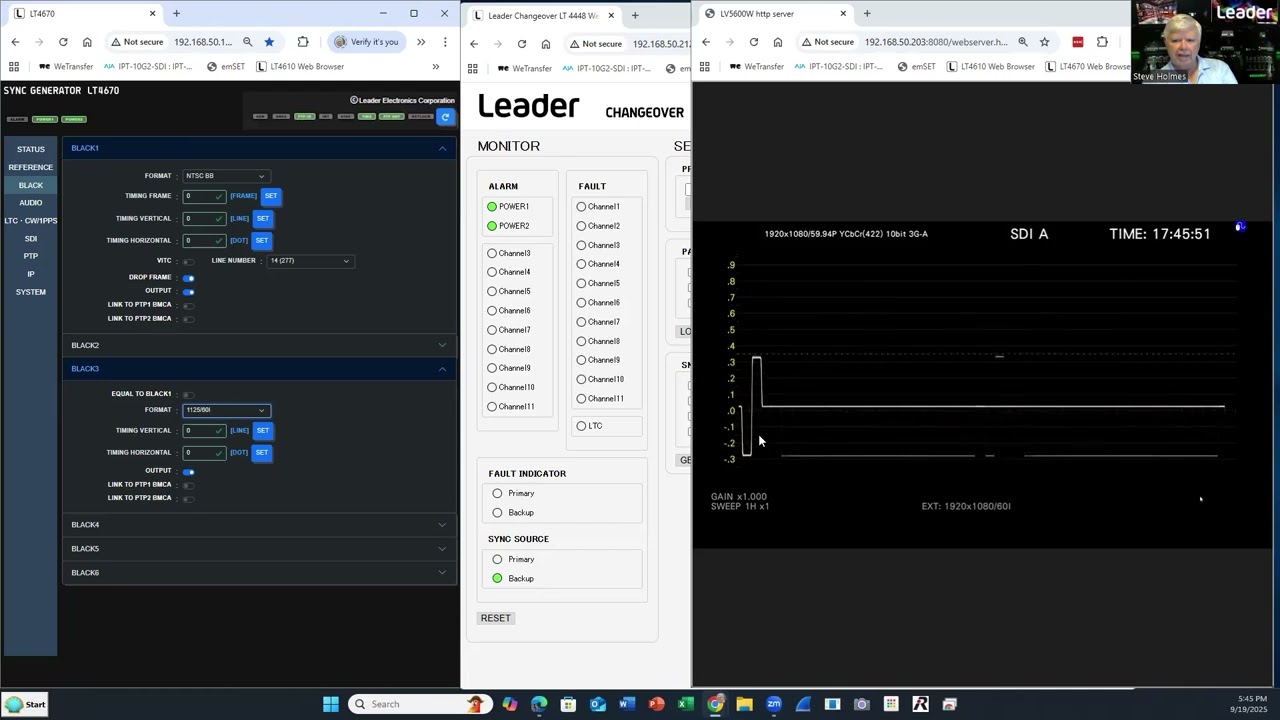Open LT4610 Web Browser bookmark in LT4670 window
Screen dimensions: 1280x720
coord(300,66)
